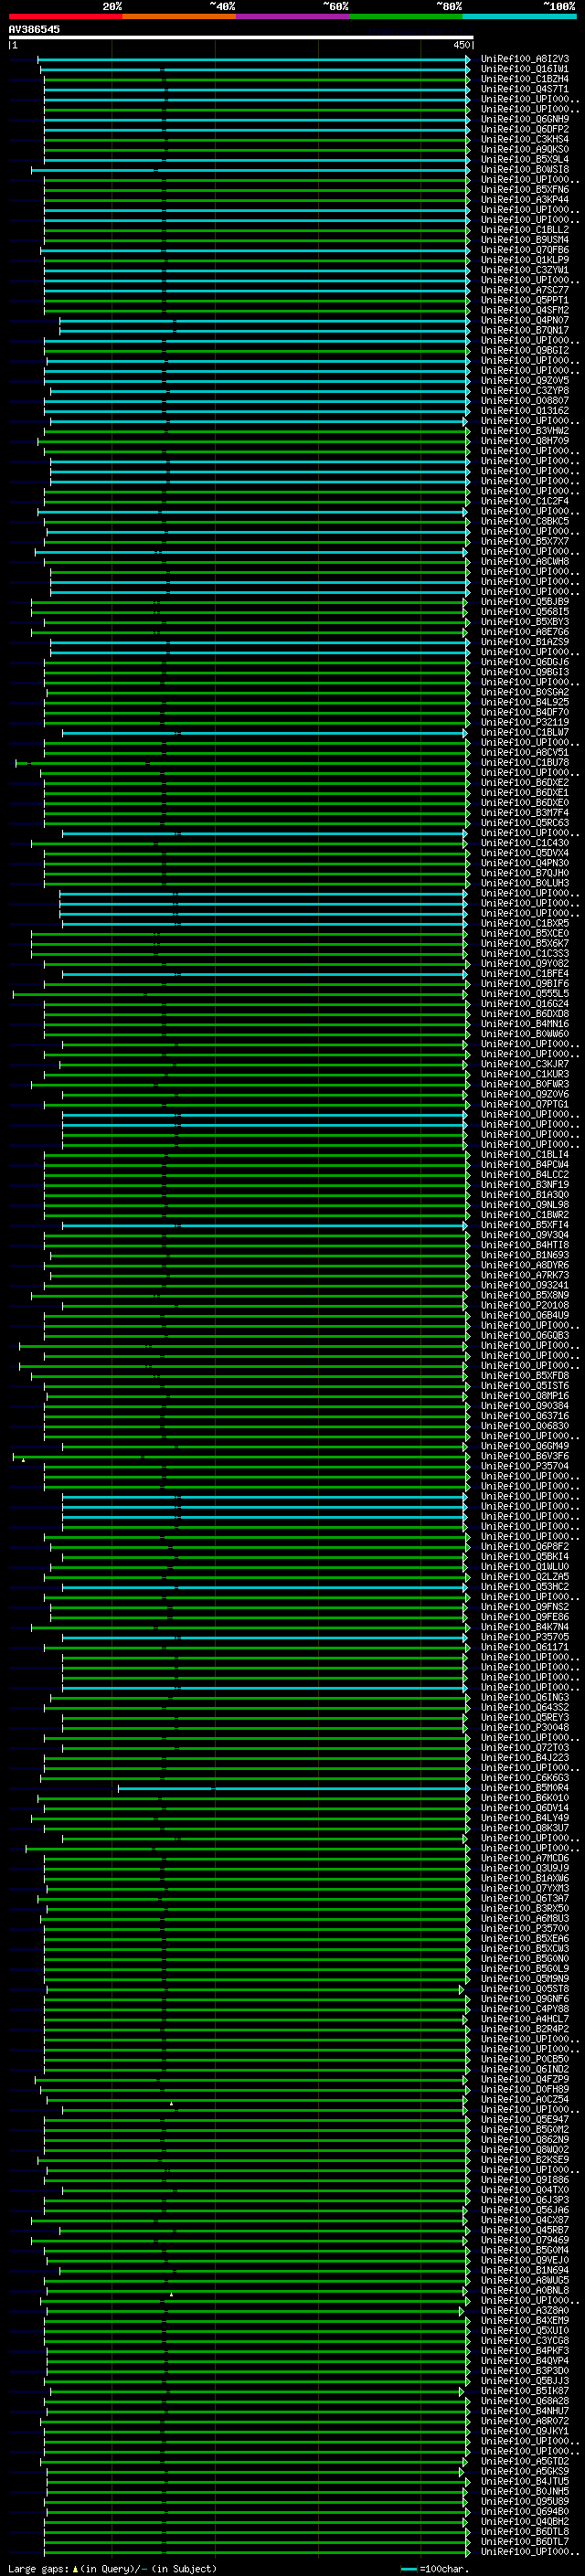Select hit label UniRef100_Q4PN07
The height and width of the screenshot is (2576, 585).
tap(525, 320)
